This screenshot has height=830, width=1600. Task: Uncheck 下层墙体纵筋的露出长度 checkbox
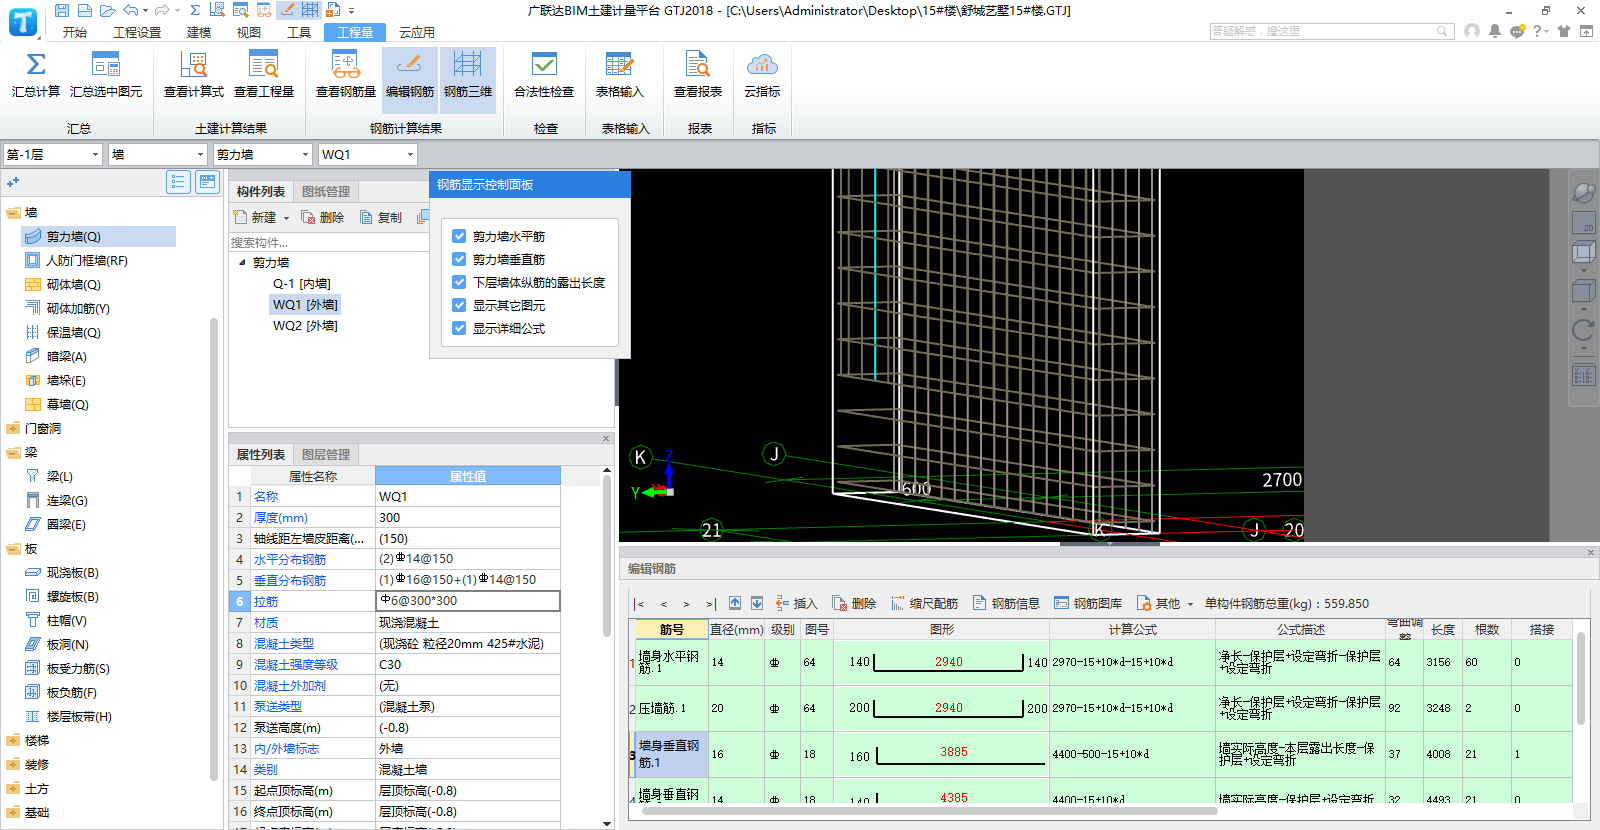point(459,282)
